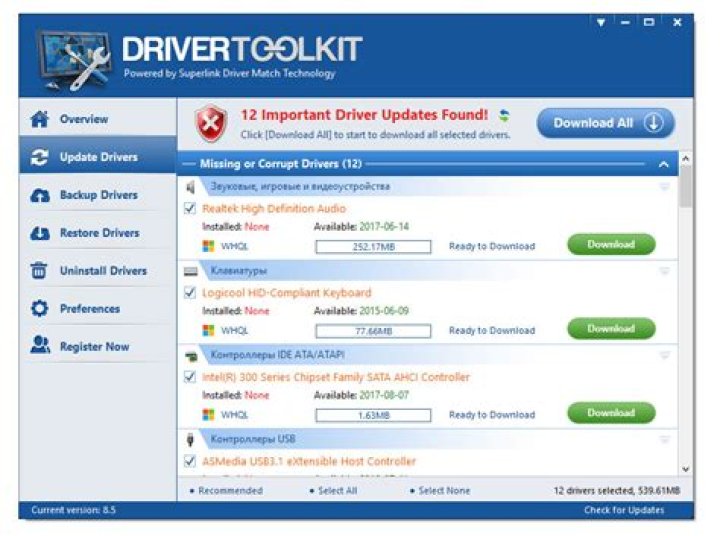Uncheck Realtek High Definition Audio checkbox
The height and width of the screenshot is (536, 720).
click(190, 209)
